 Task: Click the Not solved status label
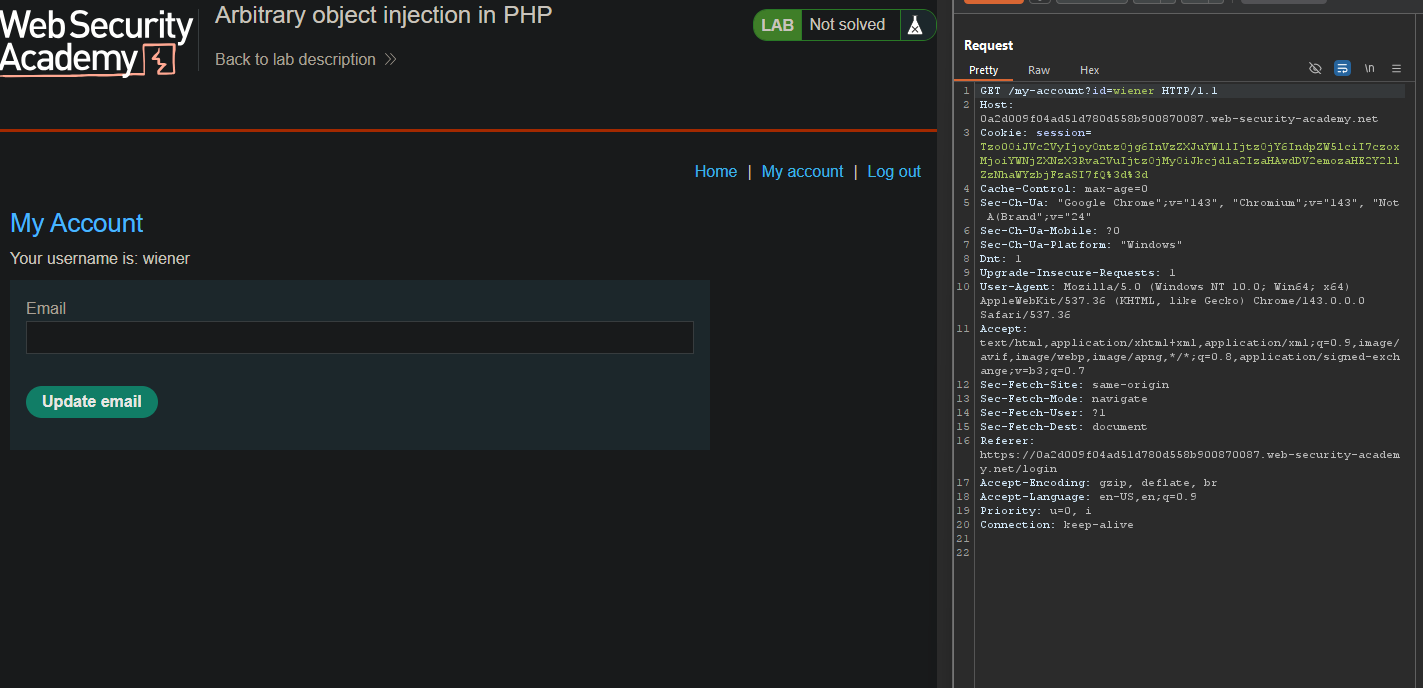(x=847, y=25)
